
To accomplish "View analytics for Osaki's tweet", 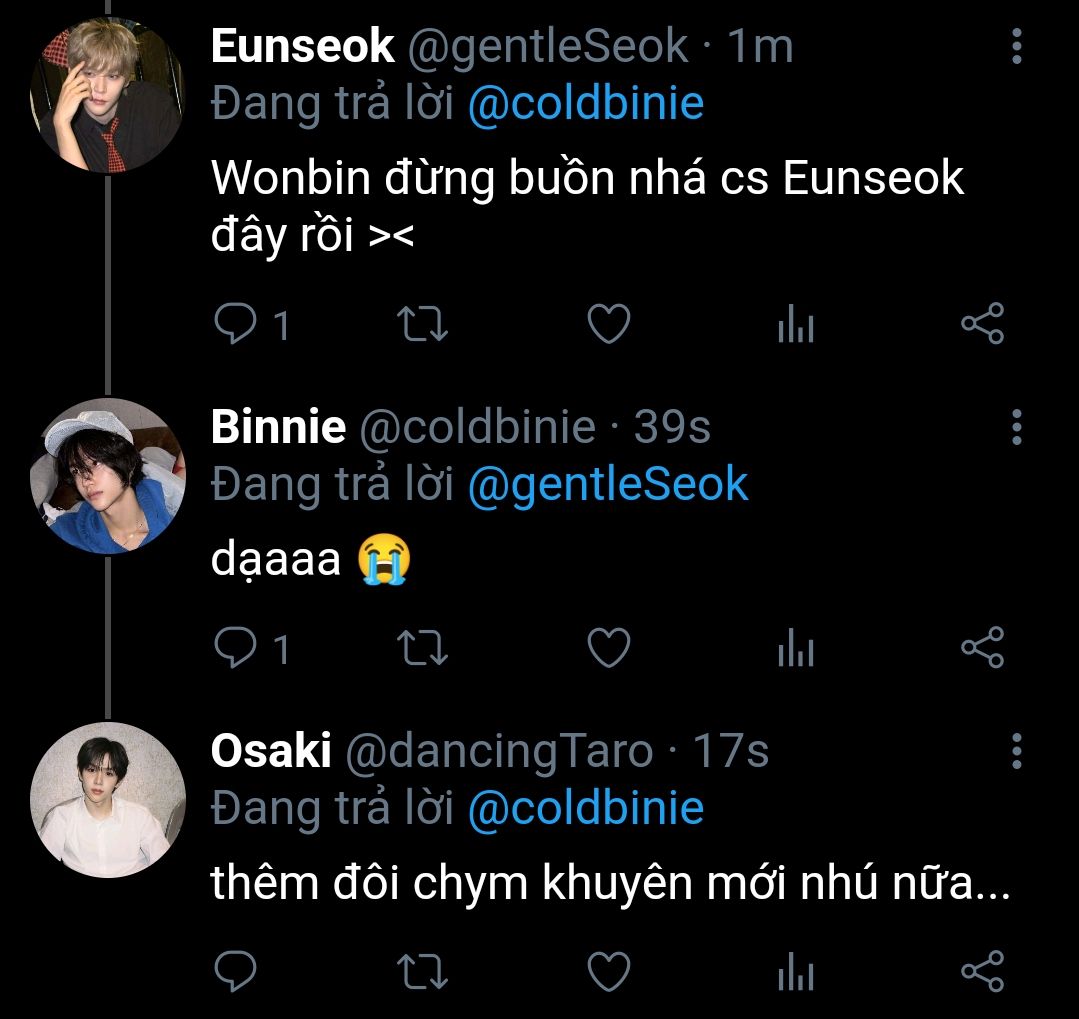I will (796, 971).
